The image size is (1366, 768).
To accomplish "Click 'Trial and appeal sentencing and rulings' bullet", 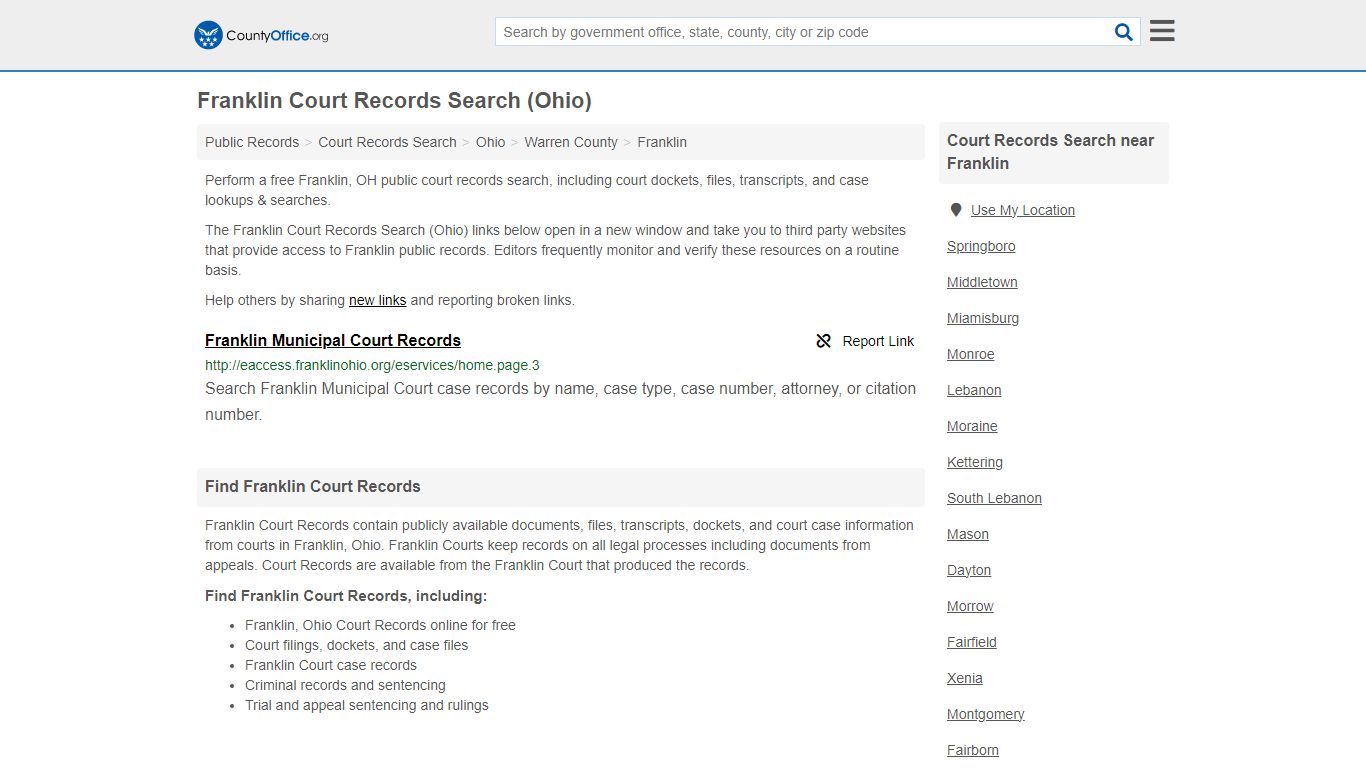I will 367,705.
